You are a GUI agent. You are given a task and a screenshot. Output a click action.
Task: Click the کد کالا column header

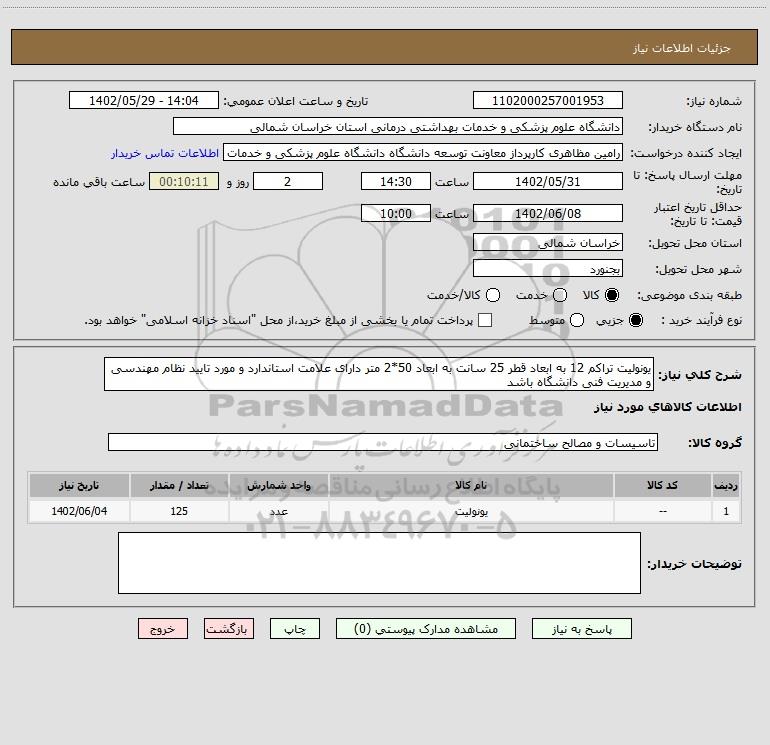pos(662,485)
